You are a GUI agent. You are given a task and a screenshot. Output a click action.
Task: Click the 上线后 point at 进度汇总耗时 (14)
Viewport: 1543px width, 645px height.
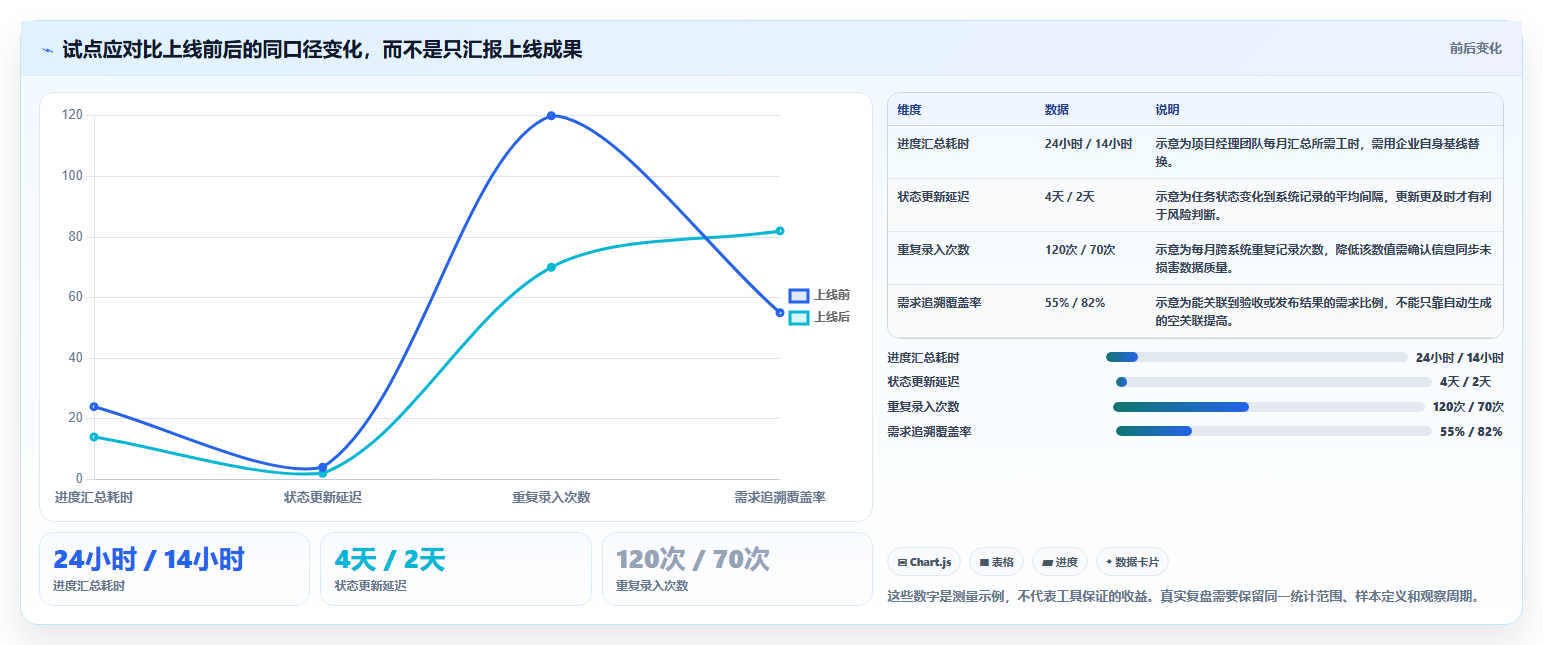click(x=94, y=437)
